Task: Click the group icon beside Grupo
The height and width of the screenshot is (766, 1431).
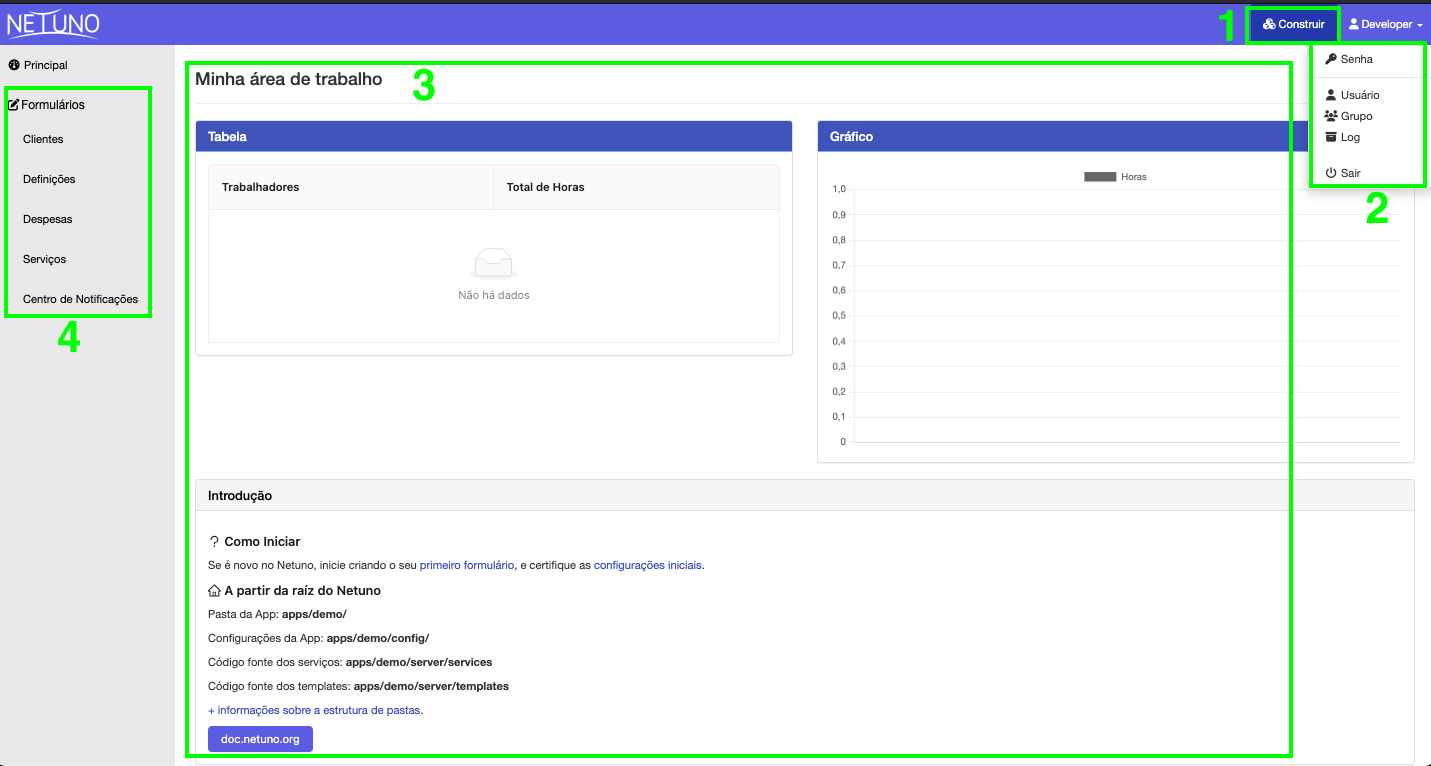Action: pyautogui.click(x=1331, y=116)
